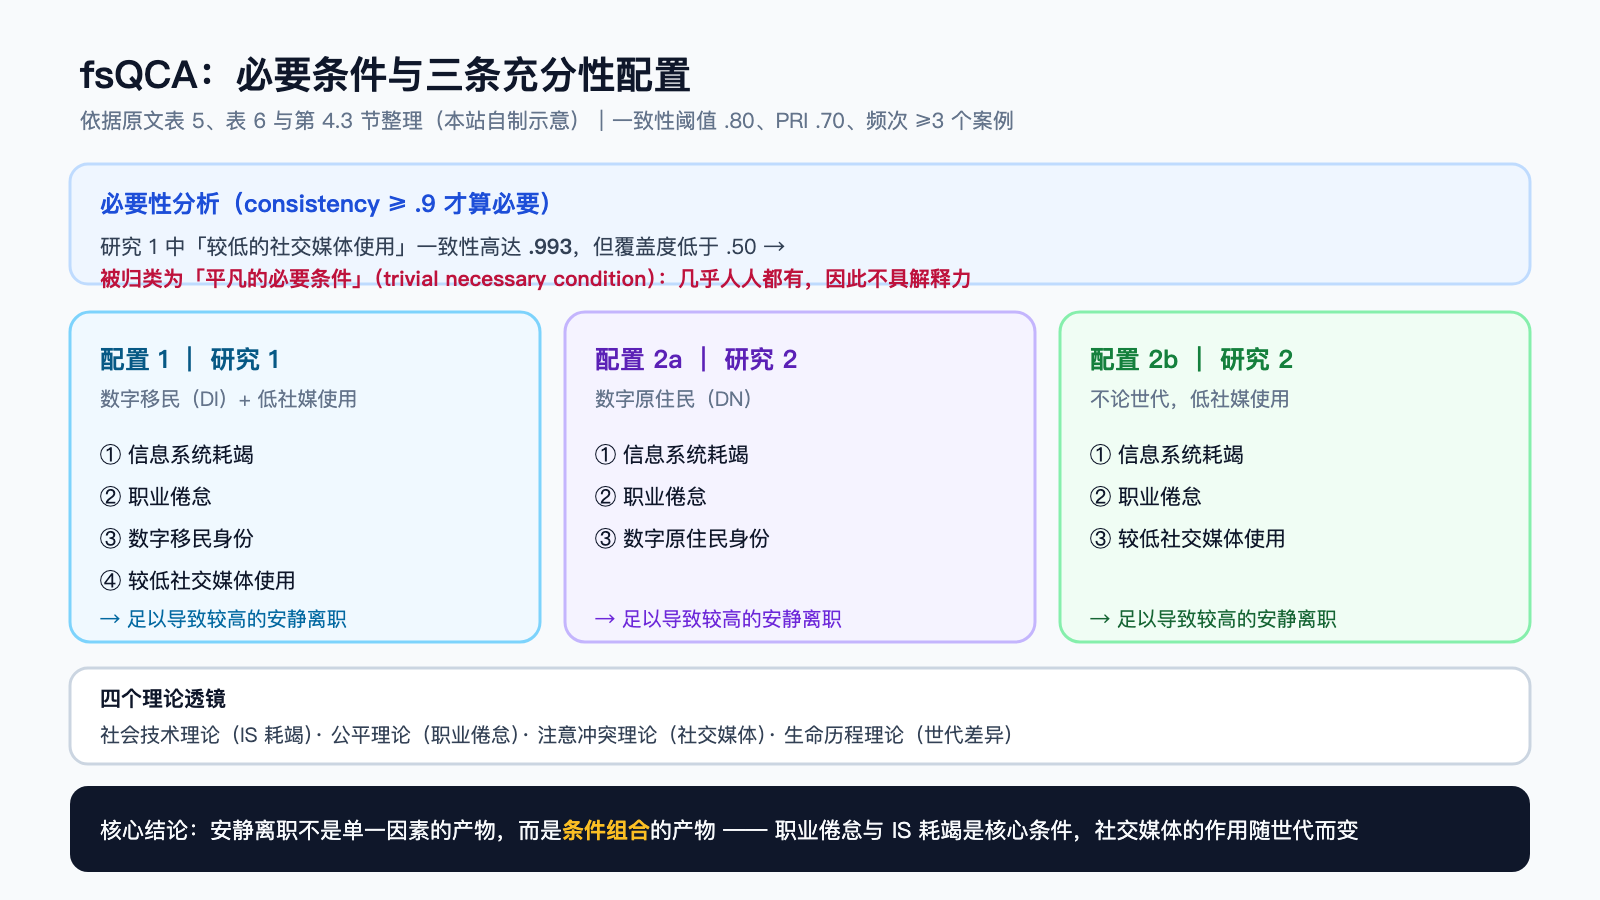
Task: Click '① 信息系统耗竭' in 配置 1 card
Action: pos(177,455)
